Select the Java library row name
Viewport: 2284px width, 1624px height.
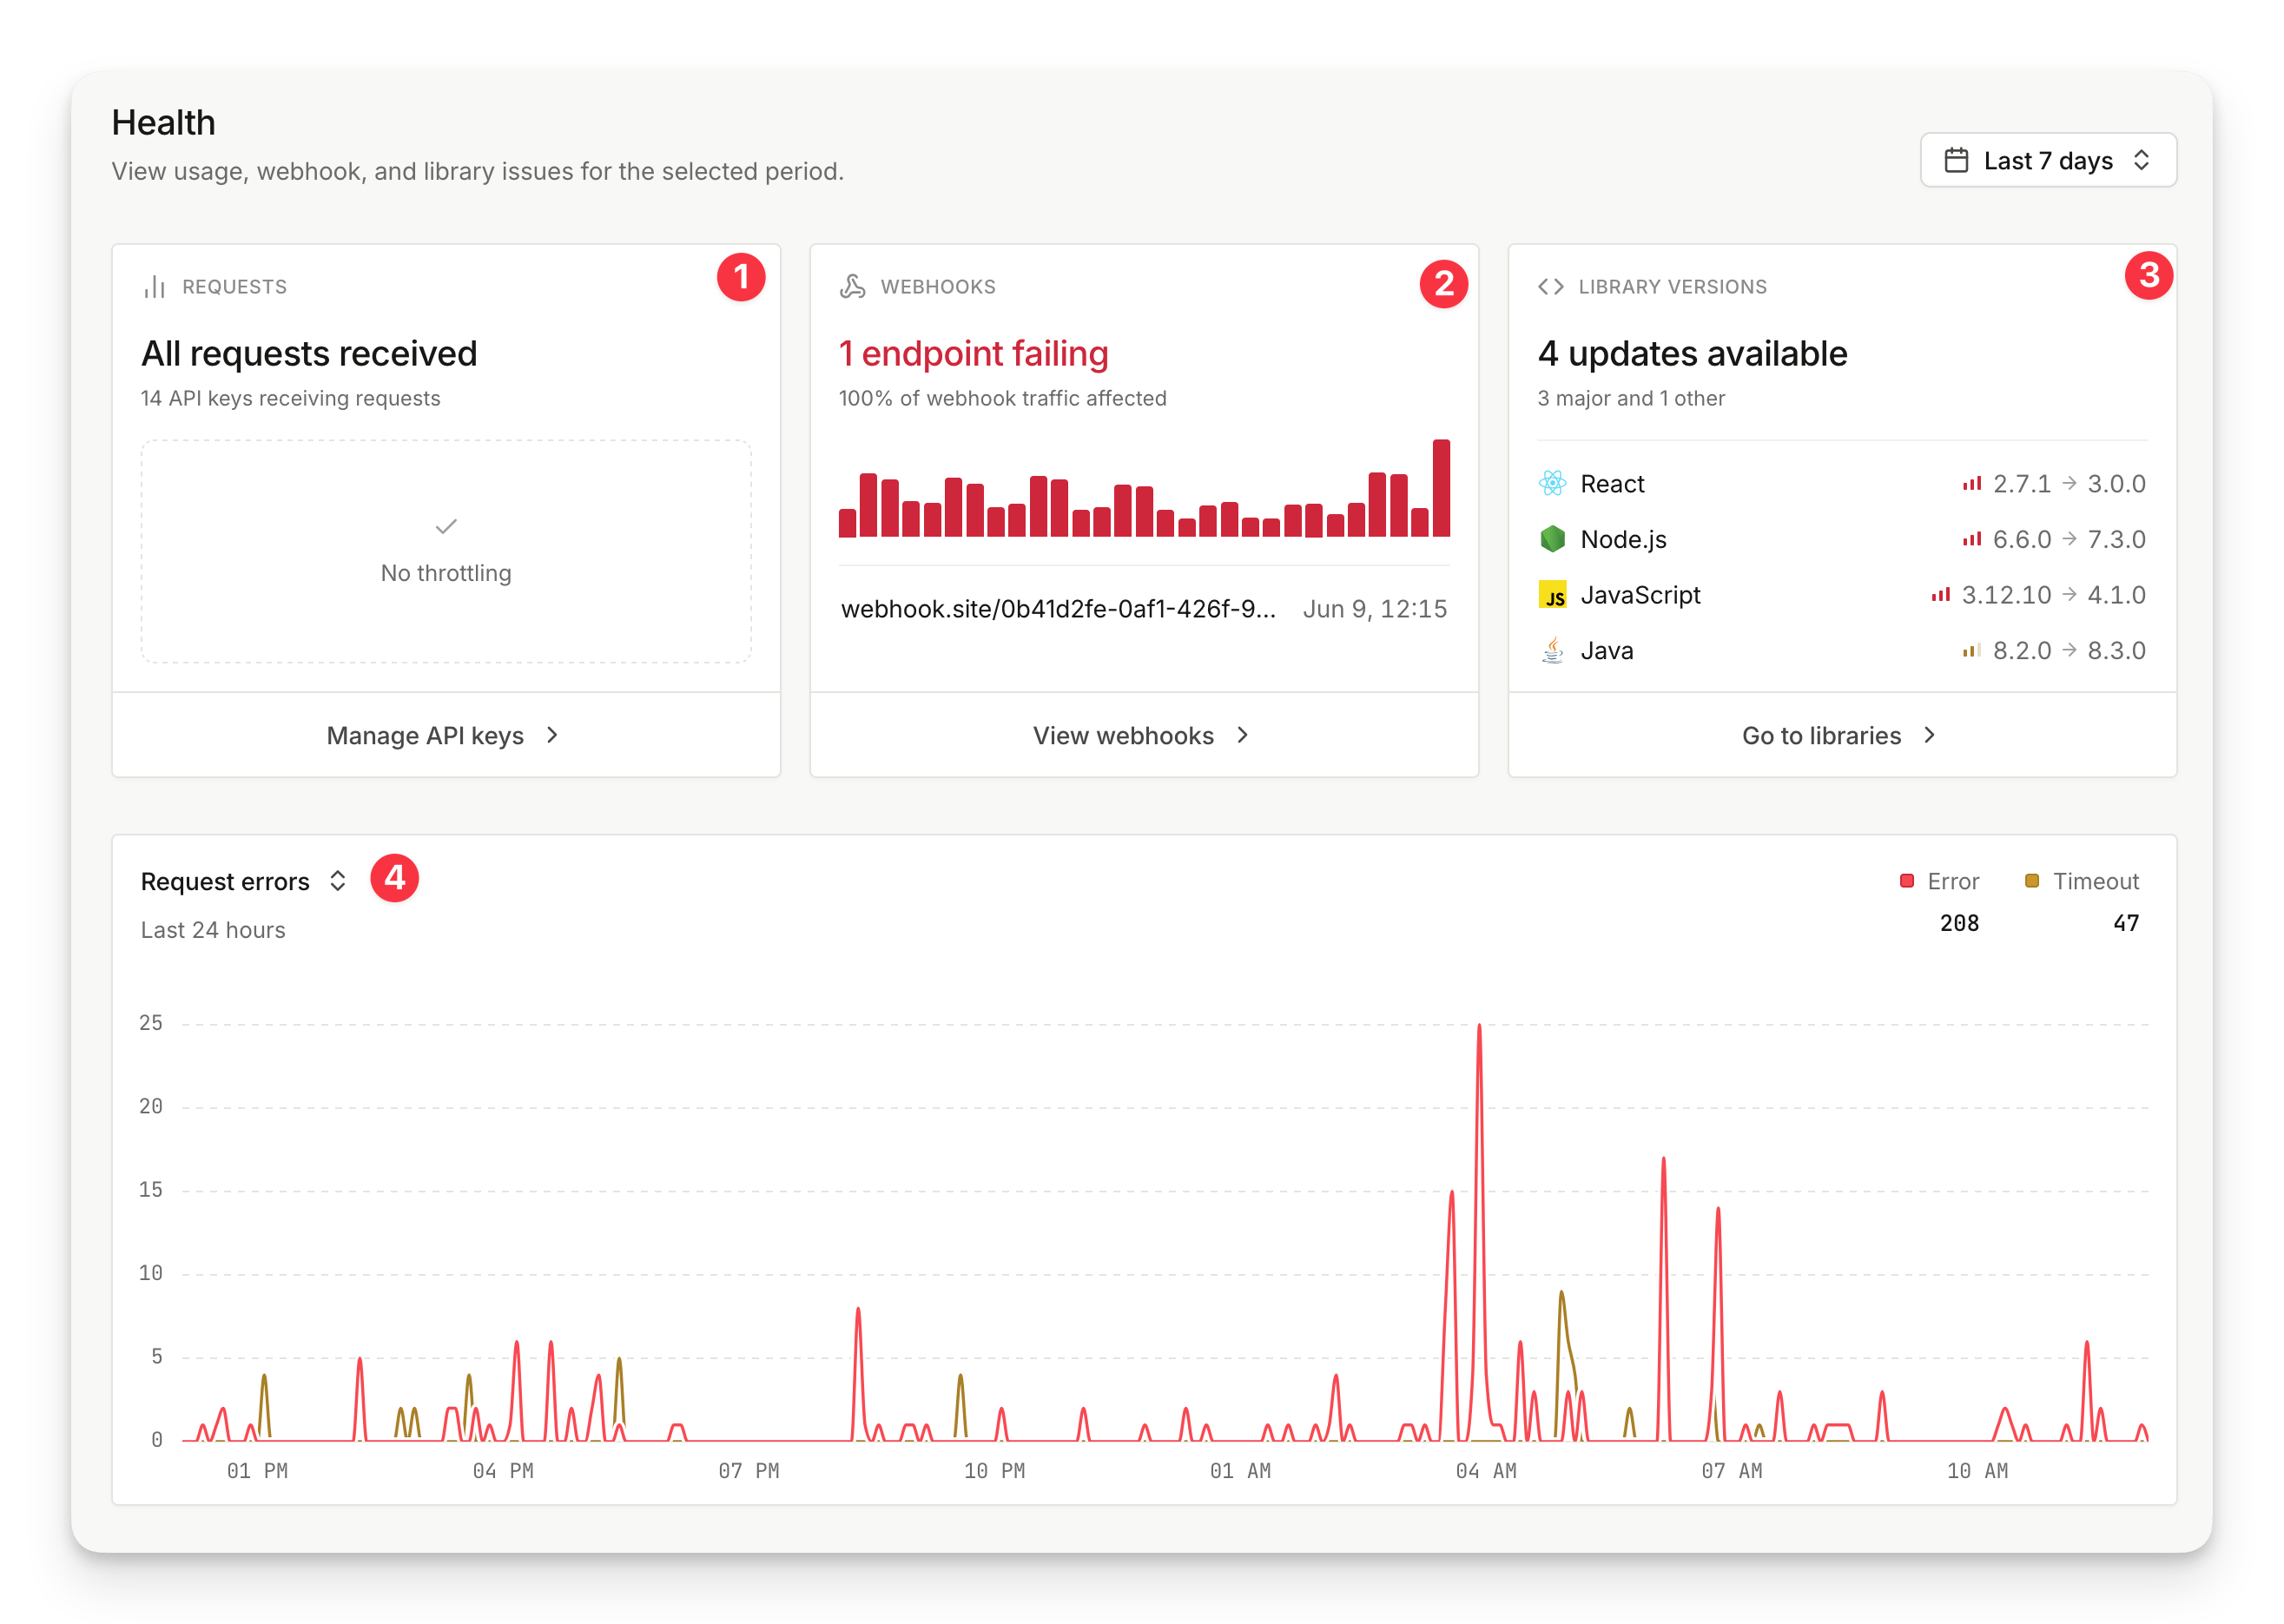[x=1607, y=651]
